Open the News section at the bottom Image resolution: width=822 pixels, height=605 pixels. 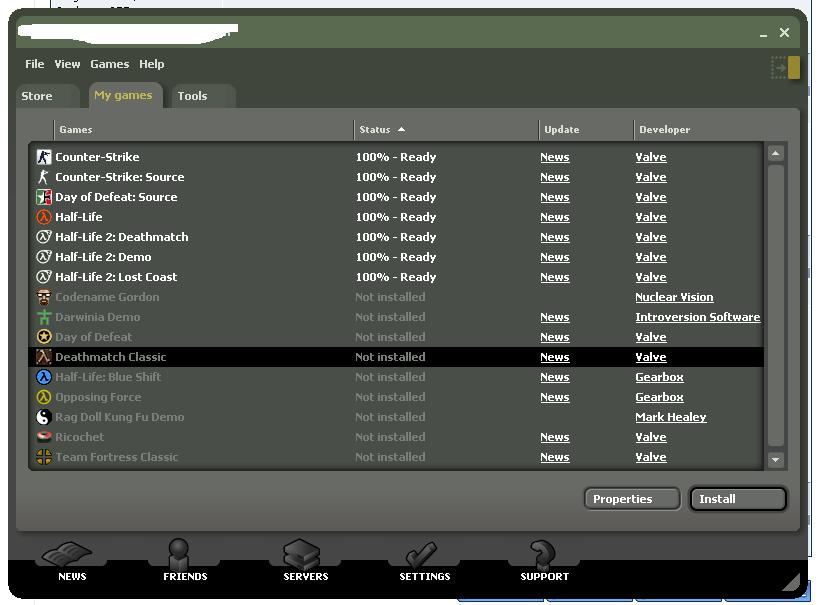pyautogui.click(x=72, y=562)
